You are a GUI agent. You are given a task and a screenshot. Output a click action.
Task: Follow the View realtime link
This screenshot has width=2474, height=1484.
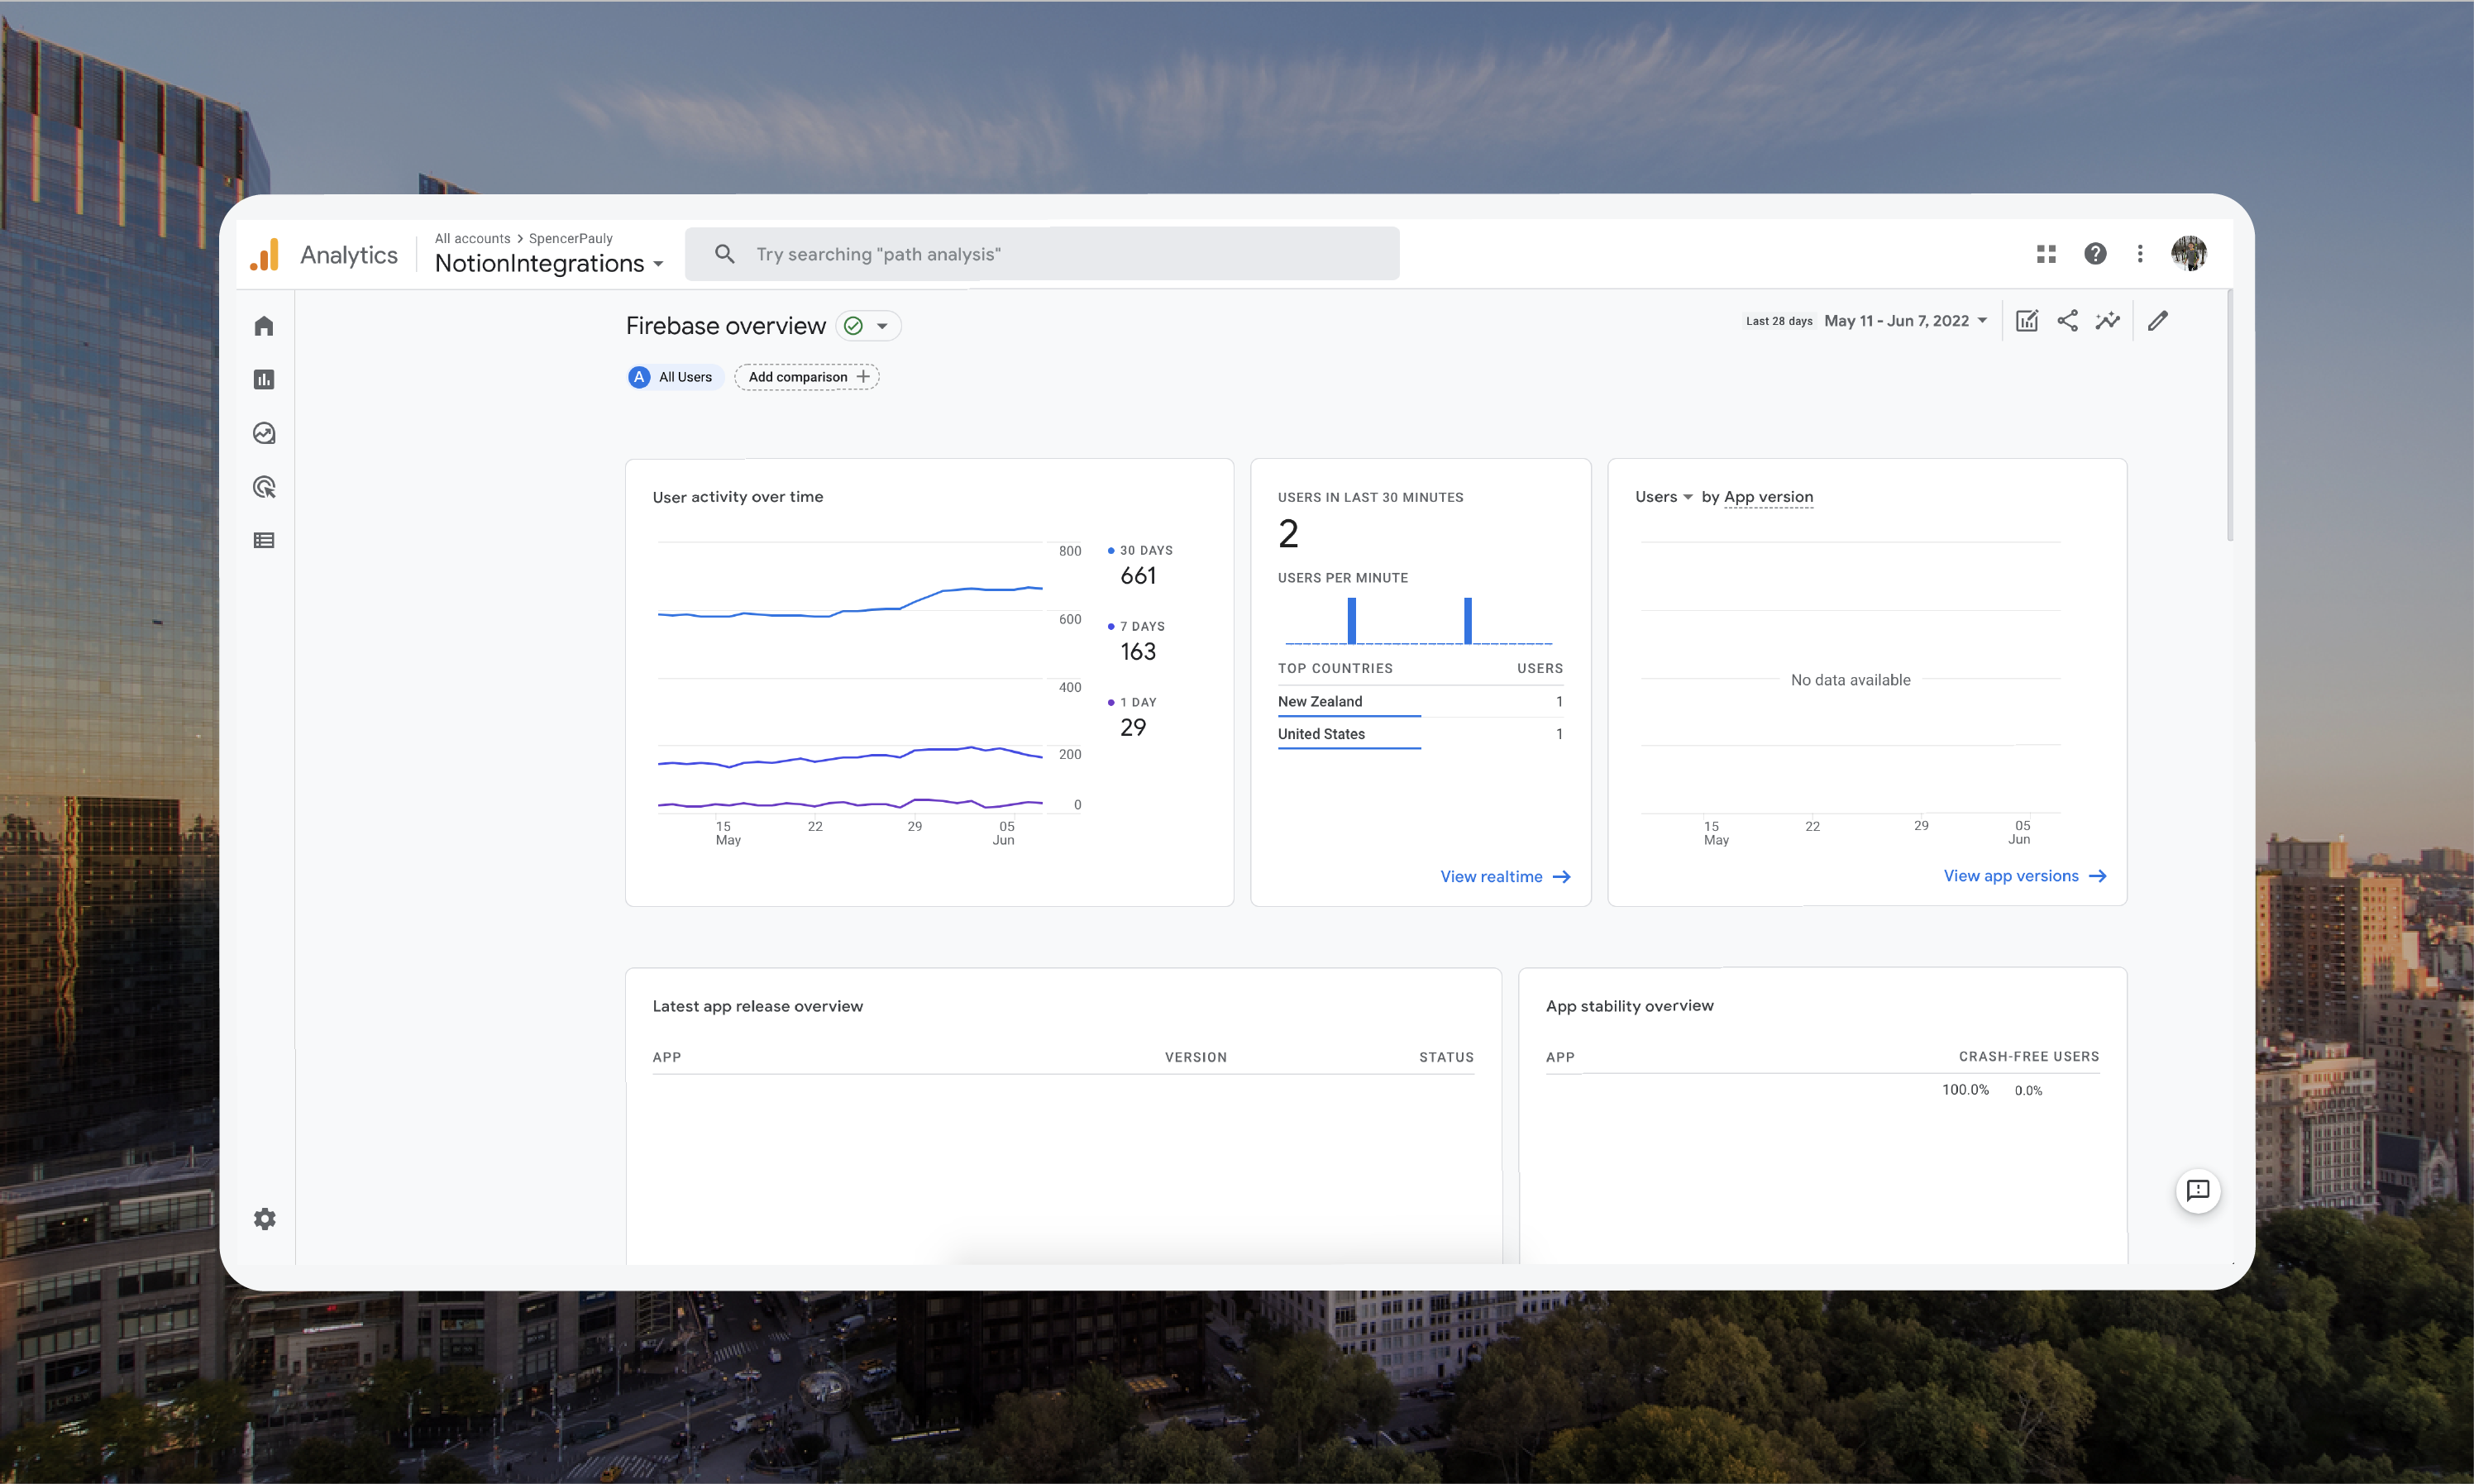(1504, 877)
